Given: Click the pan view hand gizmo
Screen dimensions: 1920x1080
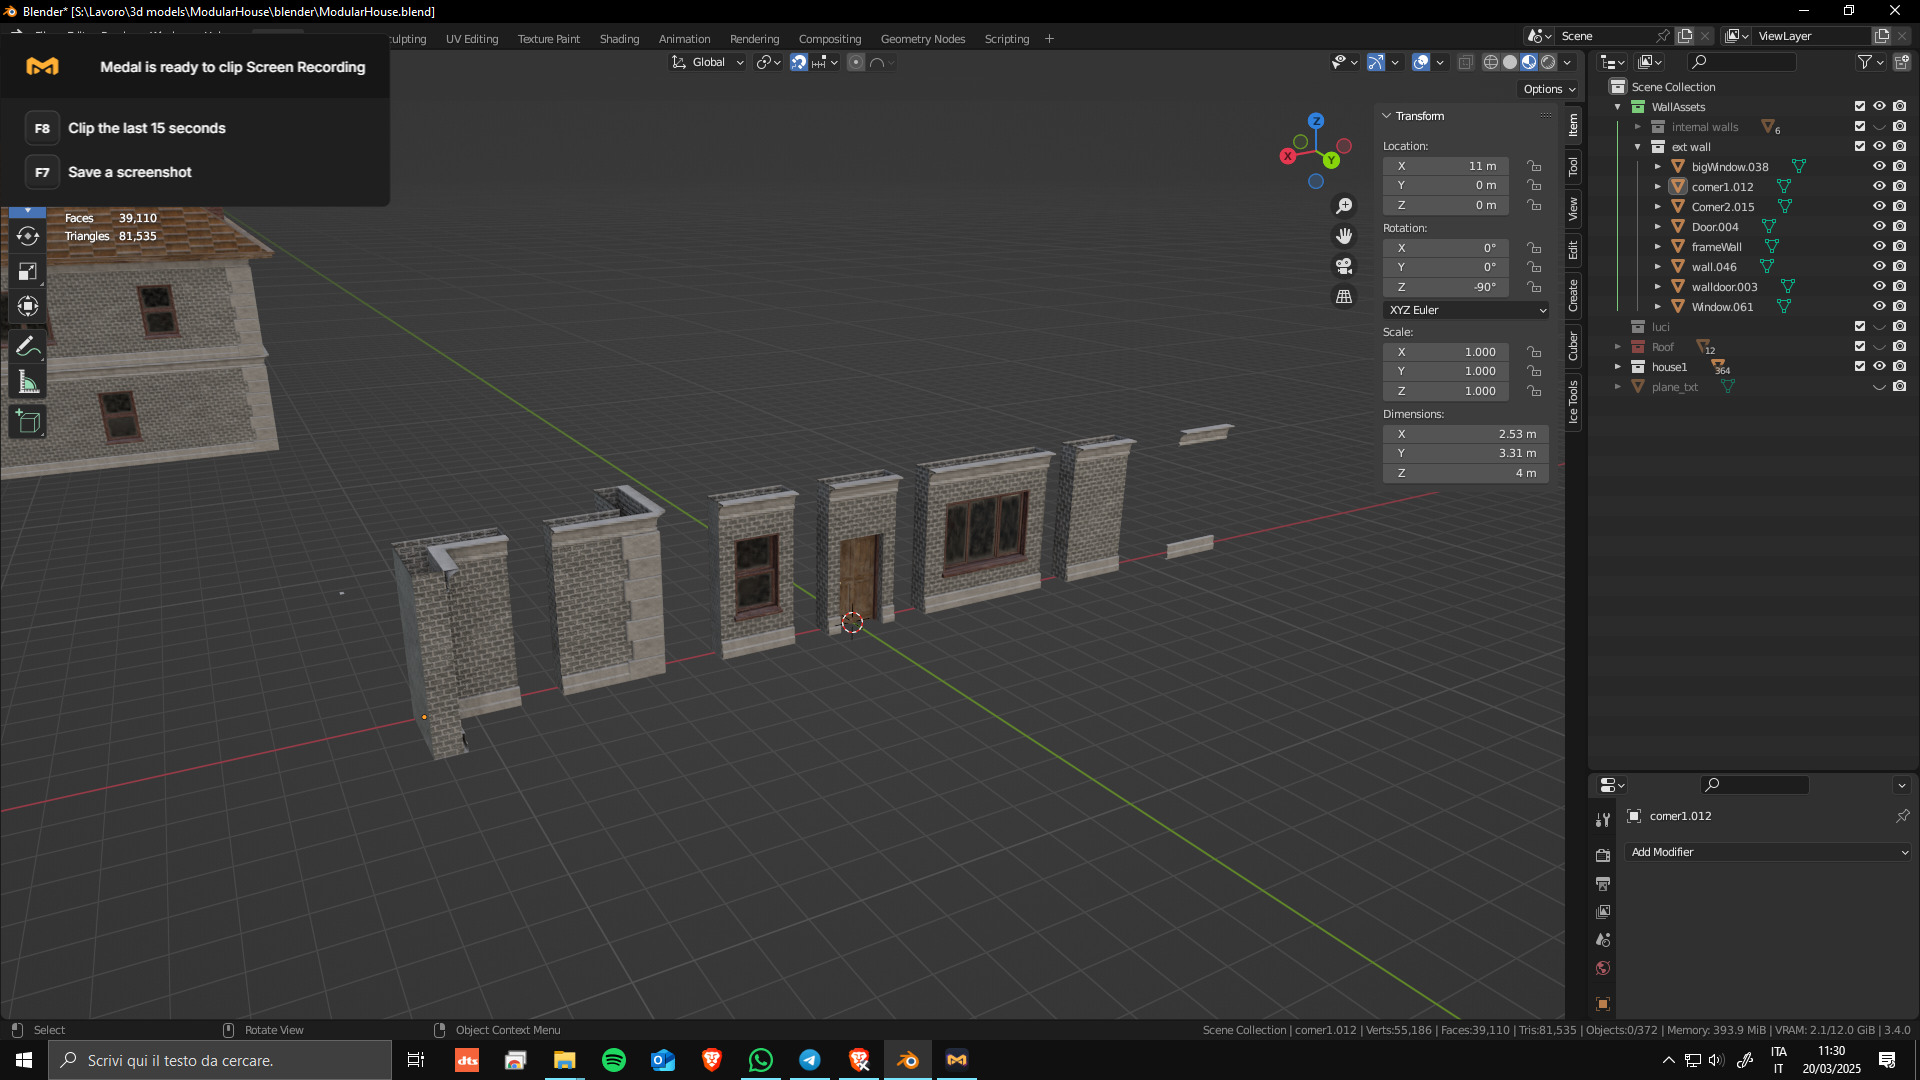Looking at the screenshot, I should pyautogui.click(x=1344, y=236).
